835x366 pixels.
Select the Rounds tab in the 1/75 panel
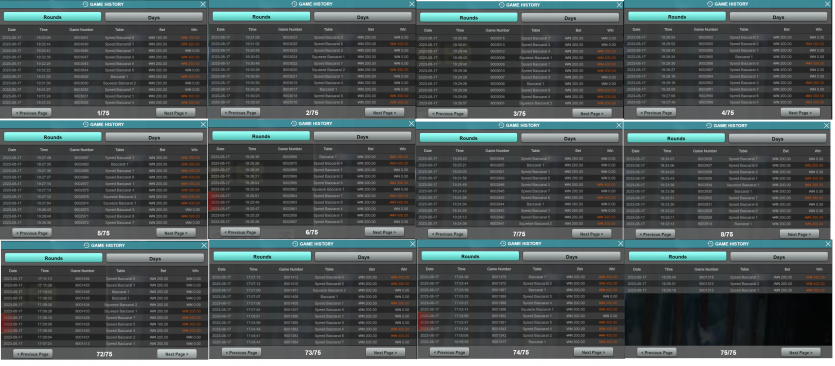tap(53, 17)
